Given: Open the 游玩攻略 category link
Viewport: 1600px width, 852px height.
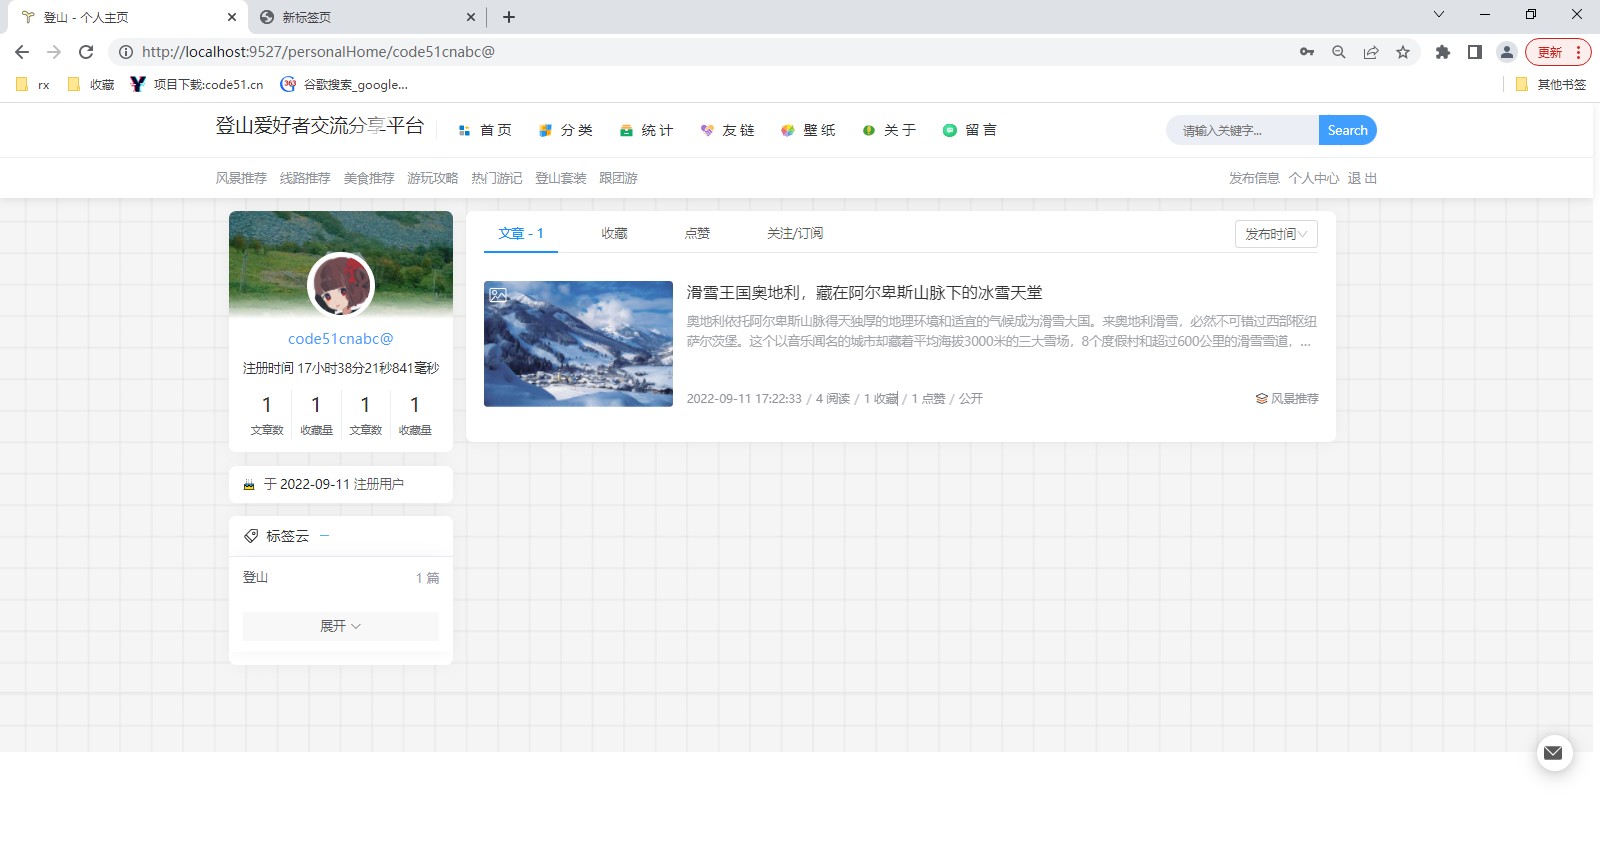Looking at the screenshot, I should click(x=433, y=178).
